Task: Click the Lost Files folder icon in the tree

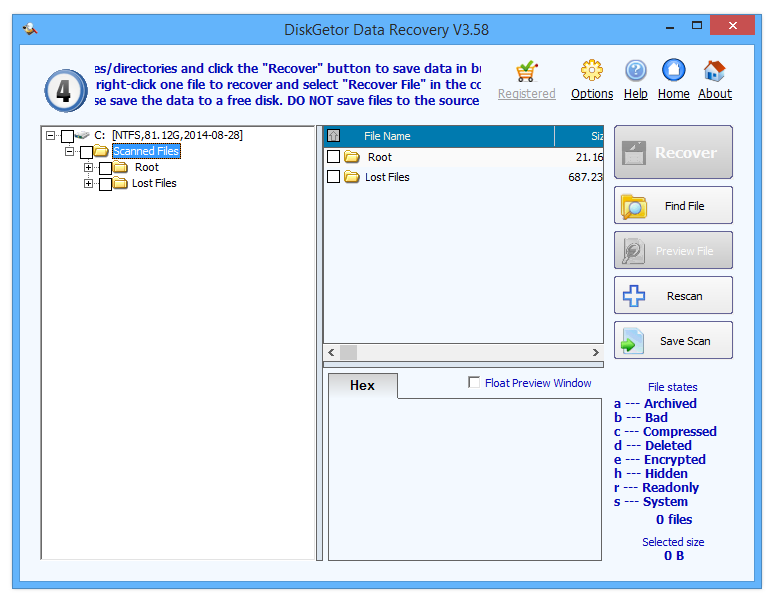Action: tap(120, 183)
